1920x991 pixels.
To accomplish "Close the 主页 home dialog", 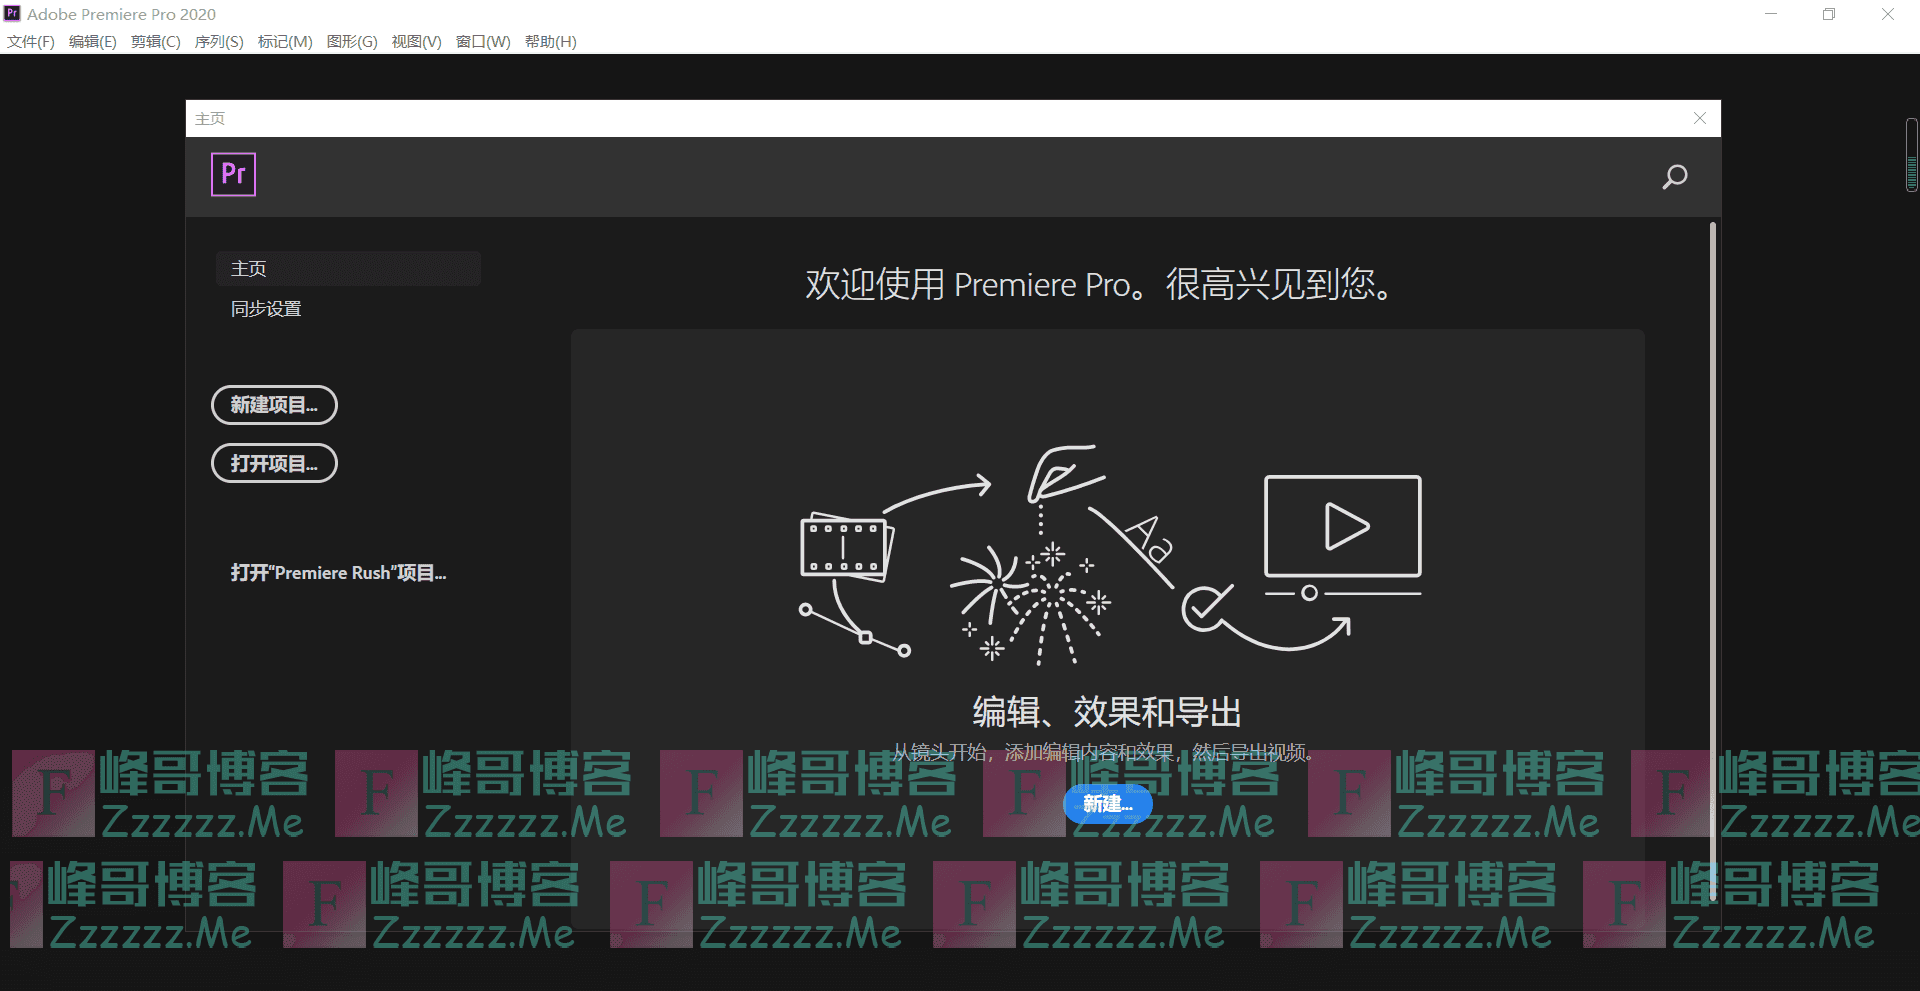I will coord(1699,118).
